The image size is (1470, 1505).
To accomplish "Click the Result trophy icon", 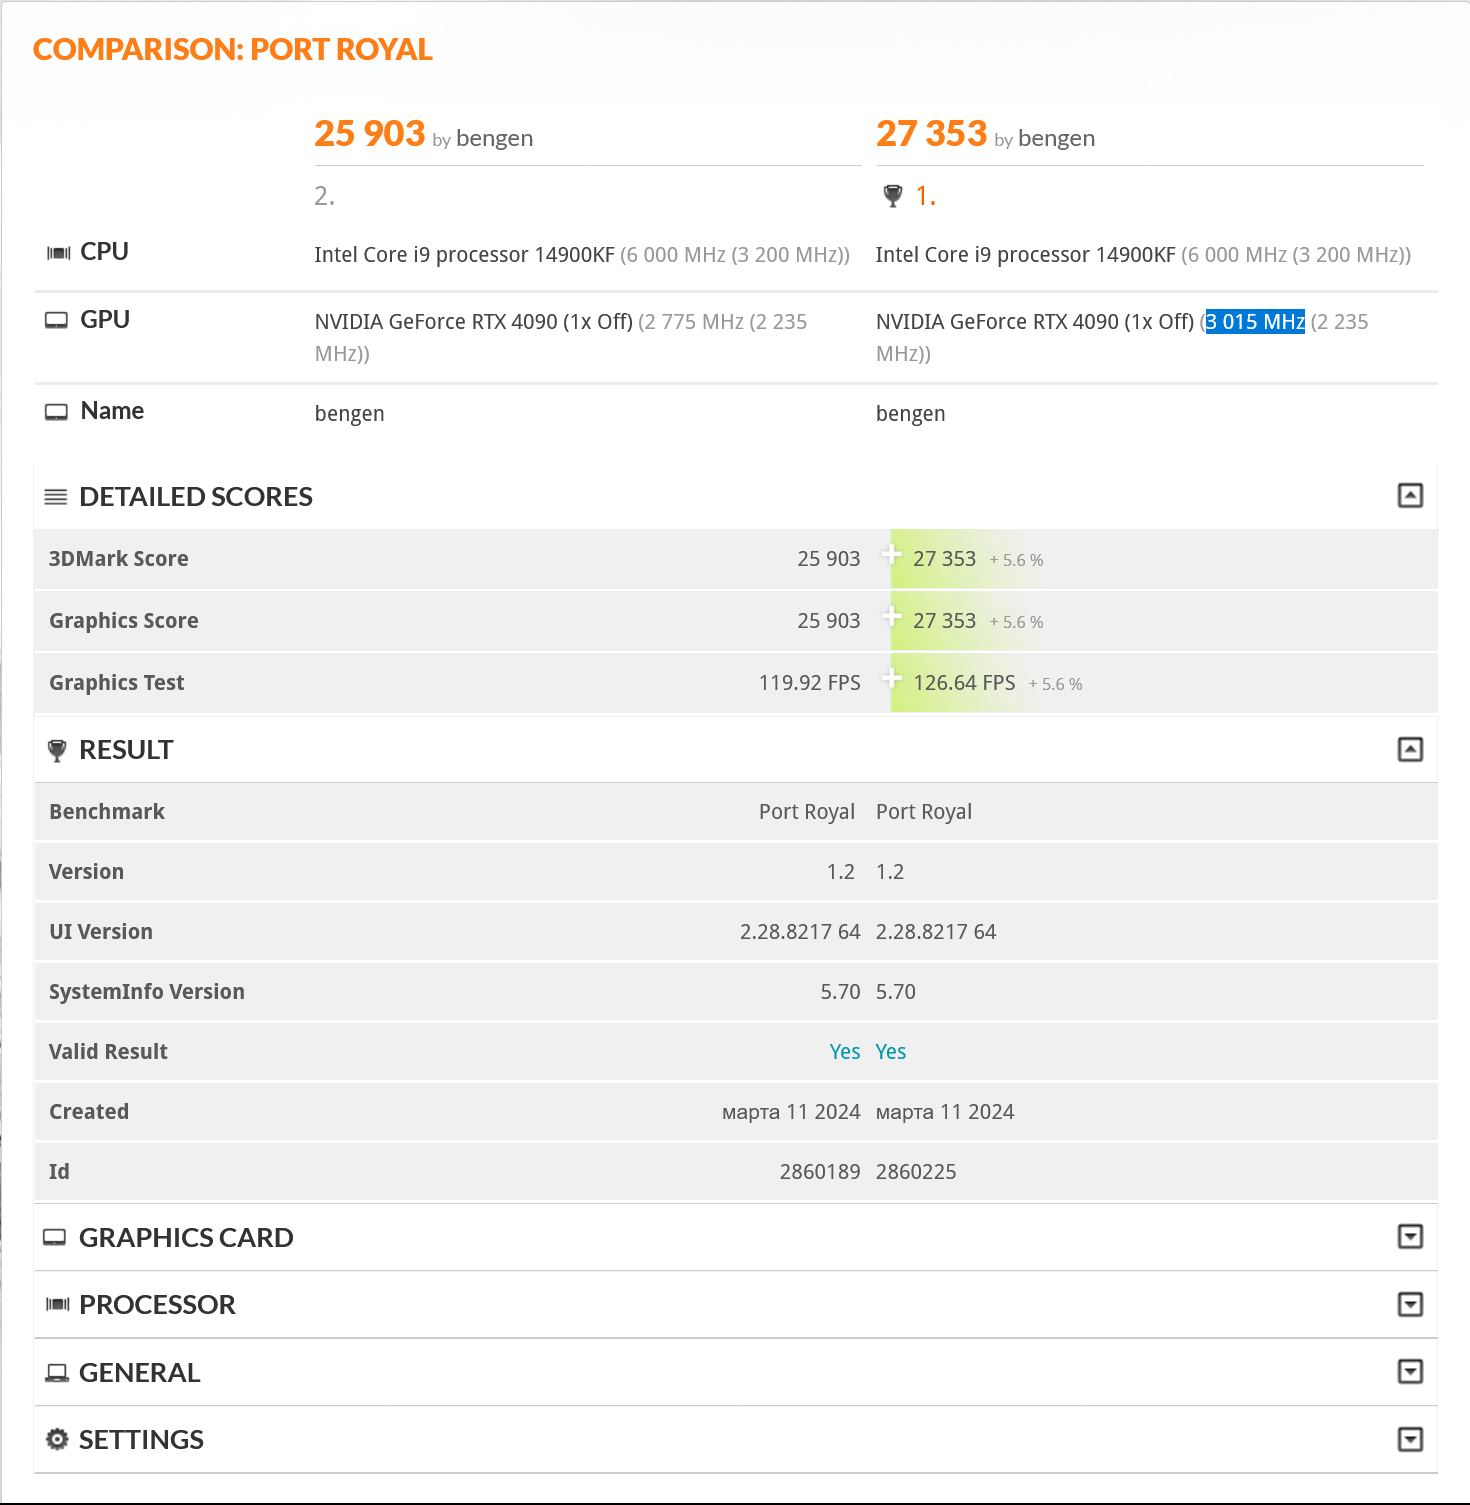I will [57, 750].
